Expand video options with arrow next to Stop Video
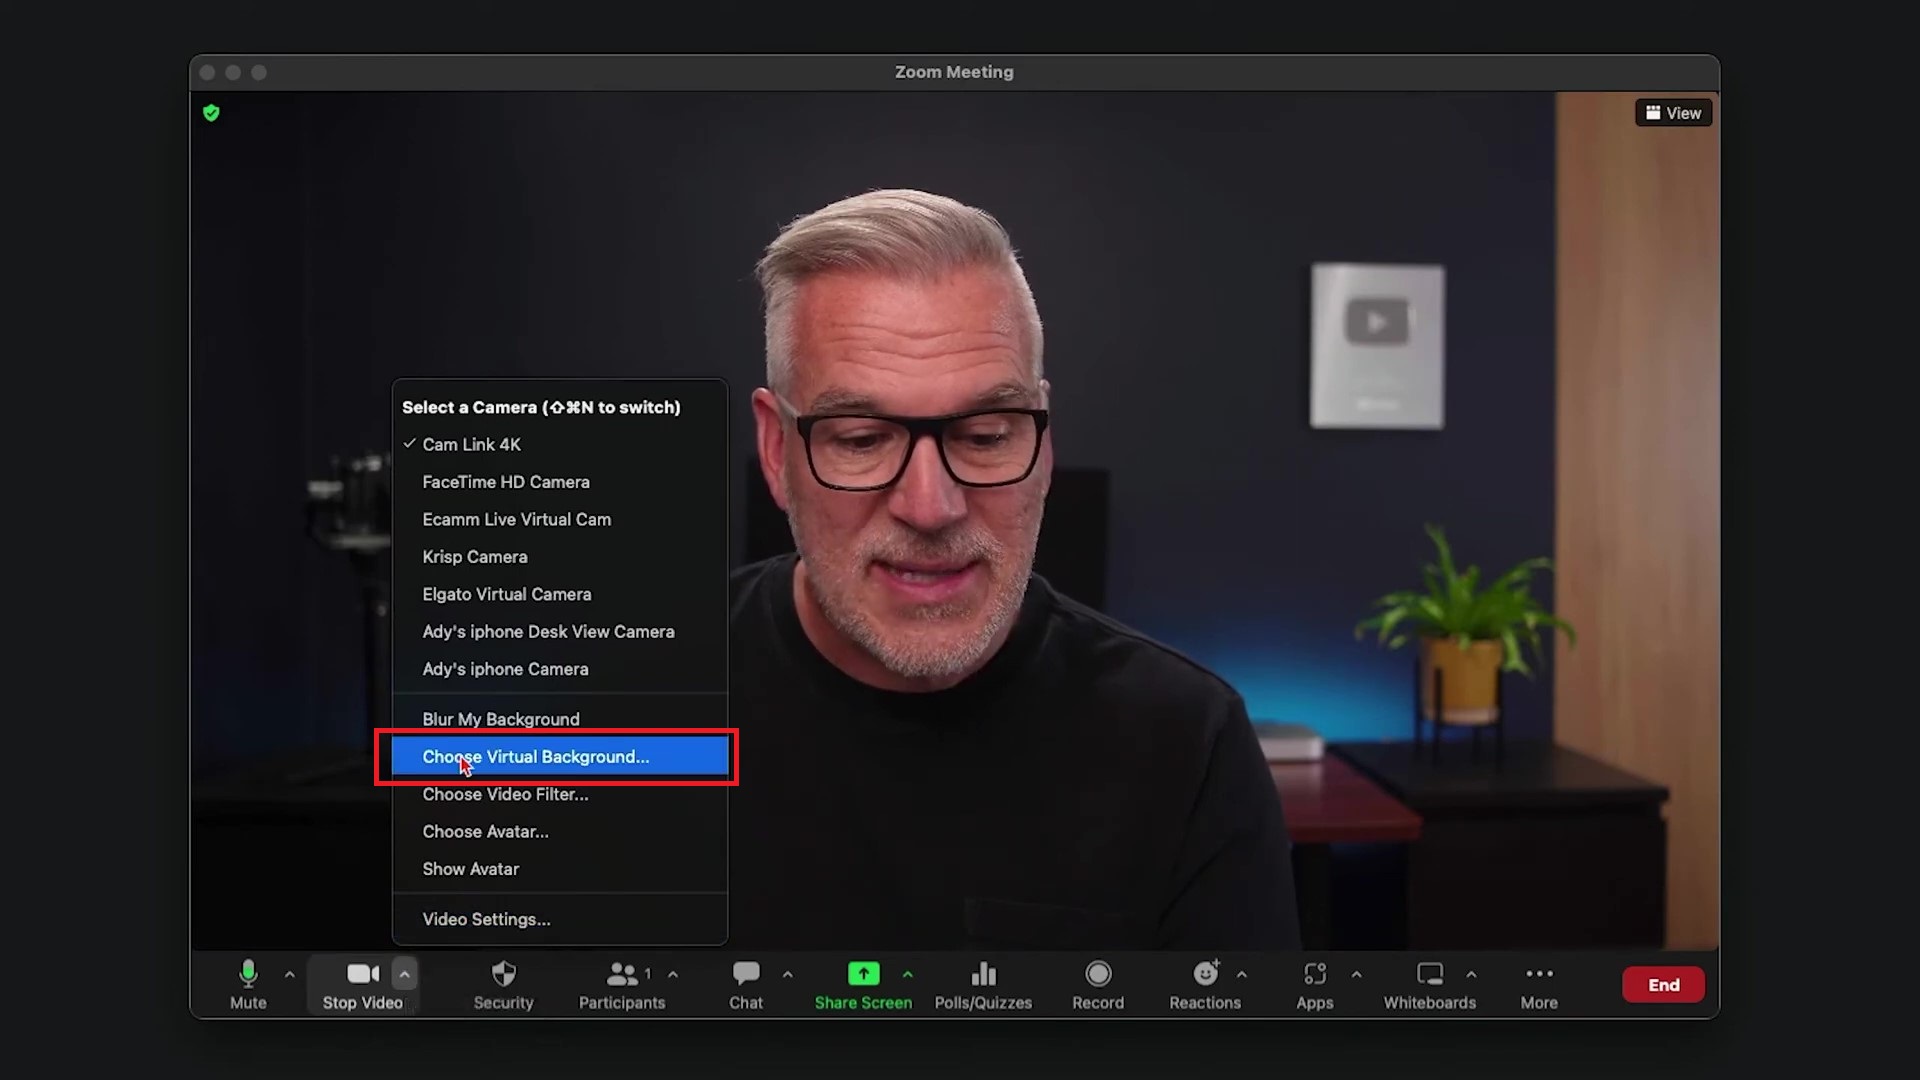The height and width of the screenshot is (1080, 1920). [x=405, y=973]
